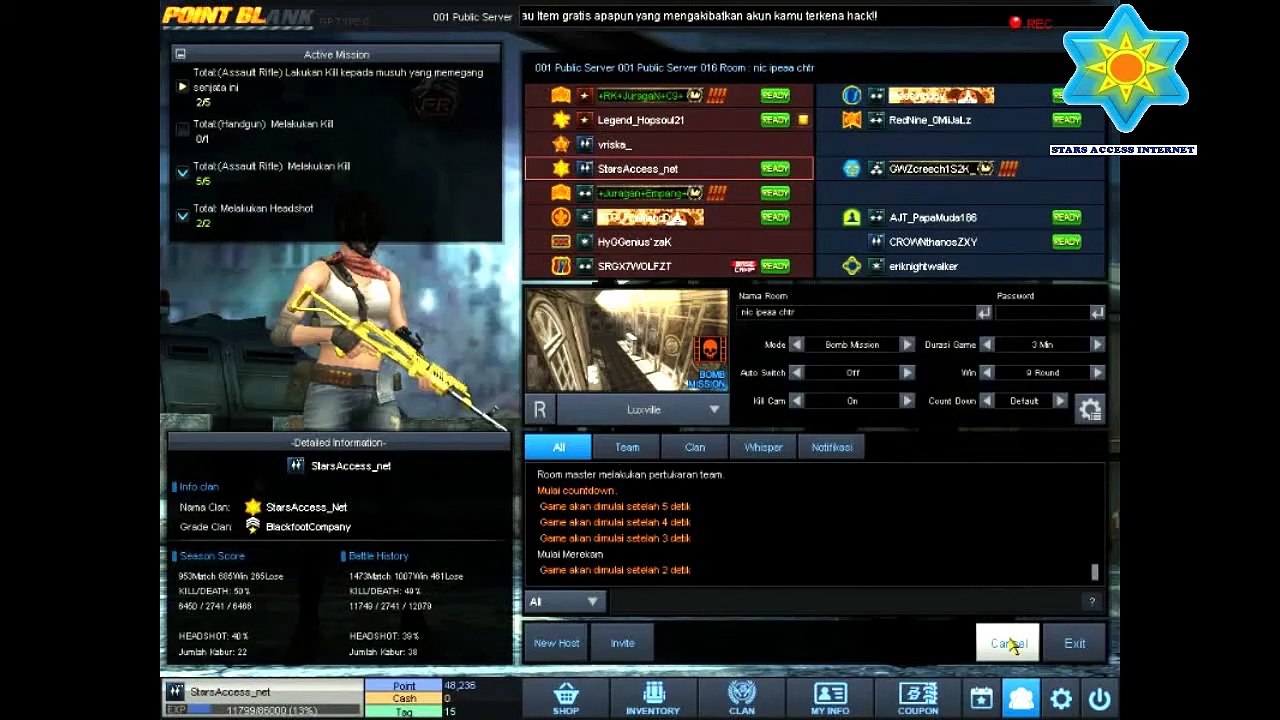Switch to the Clan chat tab

[695, 447]
